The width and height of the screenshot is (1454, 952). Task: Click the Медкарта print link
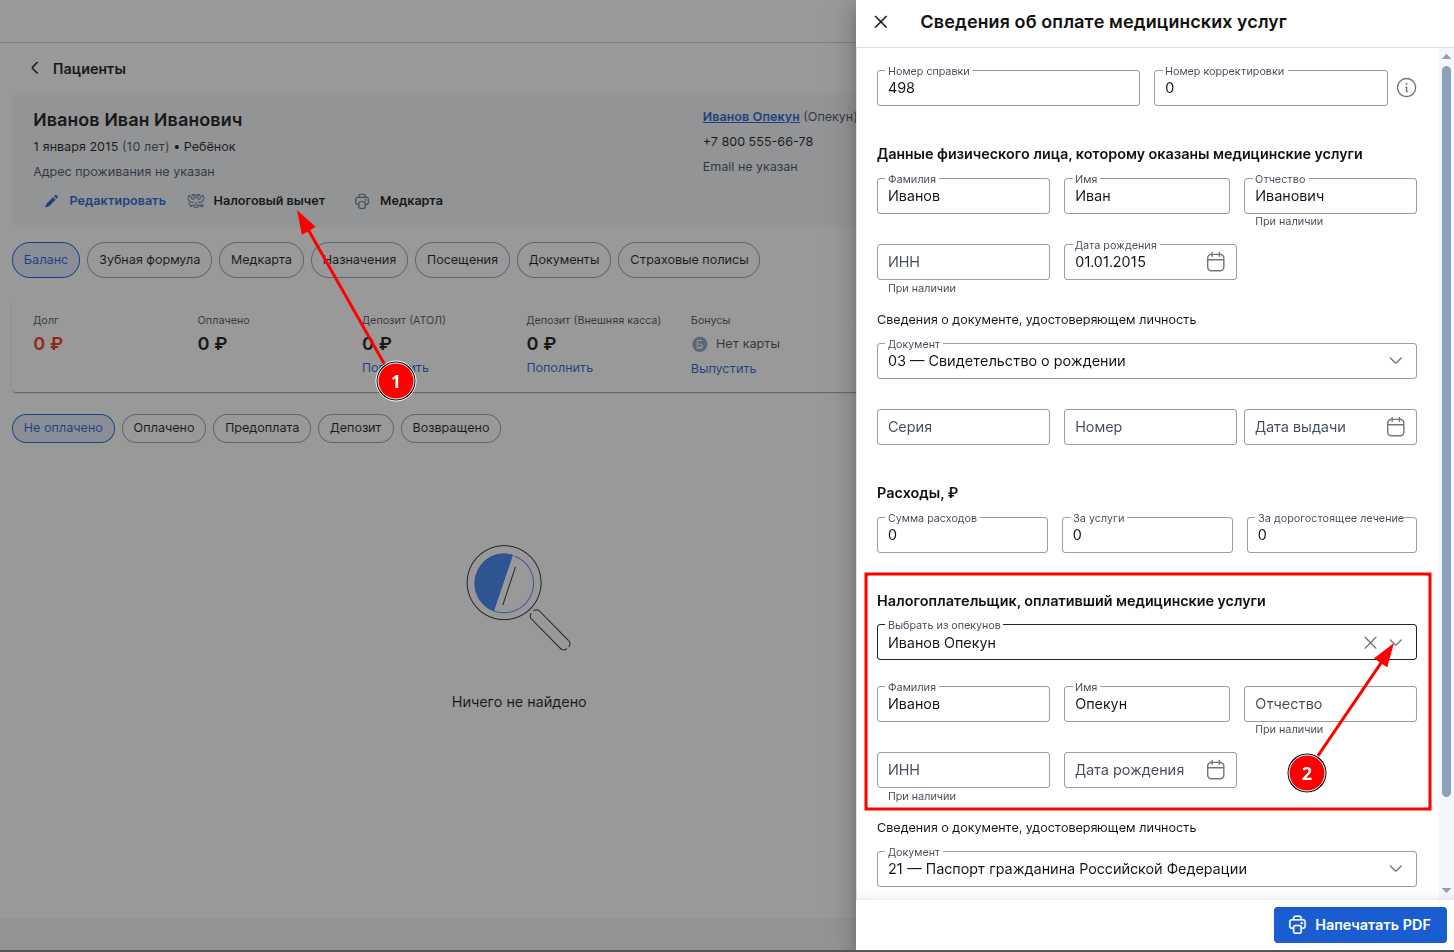tap(411, 201)
